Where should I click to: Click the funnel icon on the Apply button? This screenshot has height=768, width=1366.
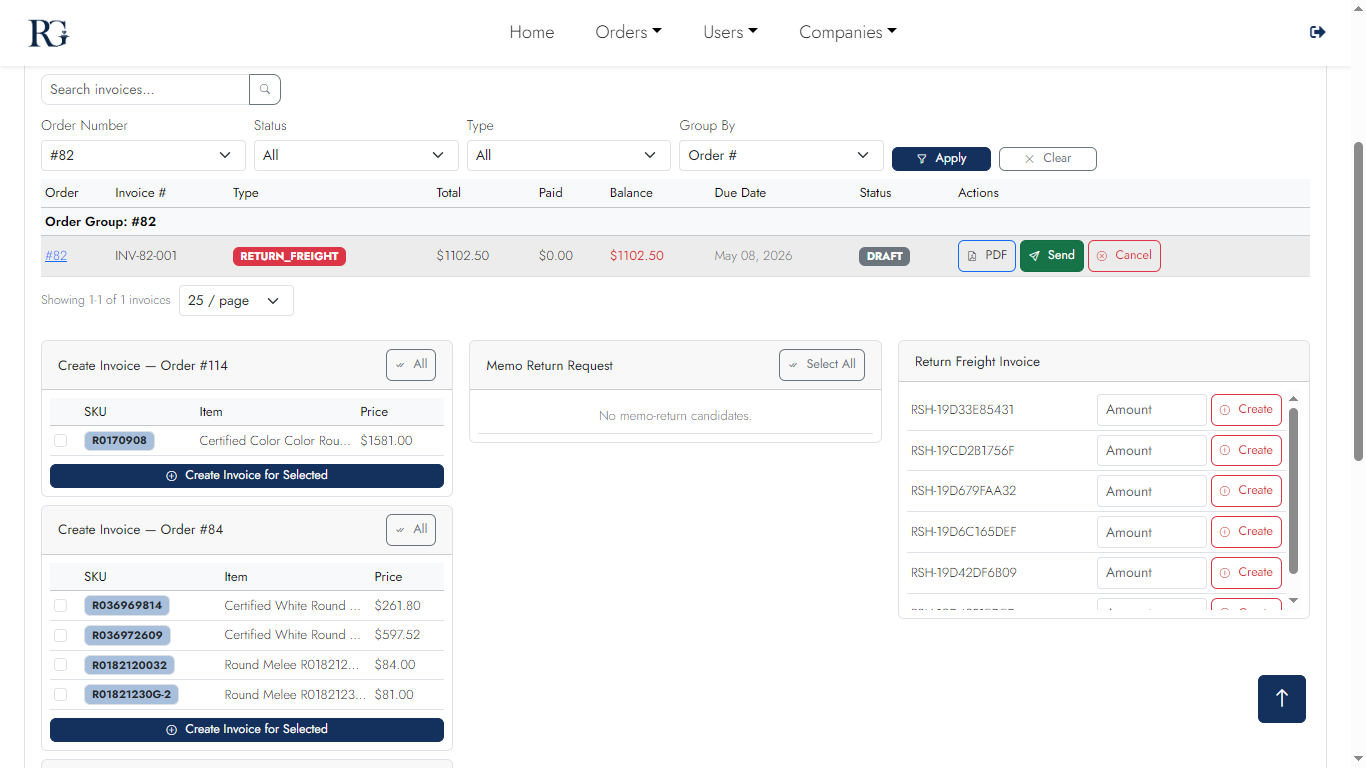tap(922, 158)
